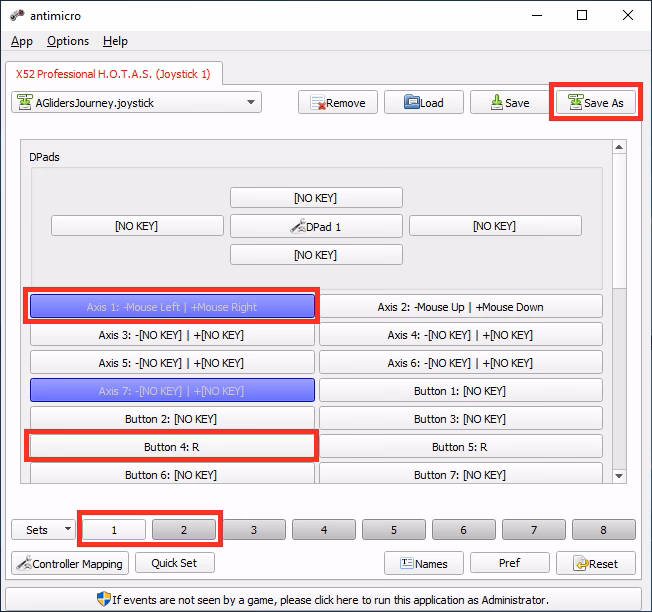Switch to set 3
This screenshot has height=612, width=652.
pyautogui.click(x=254, y=529)
